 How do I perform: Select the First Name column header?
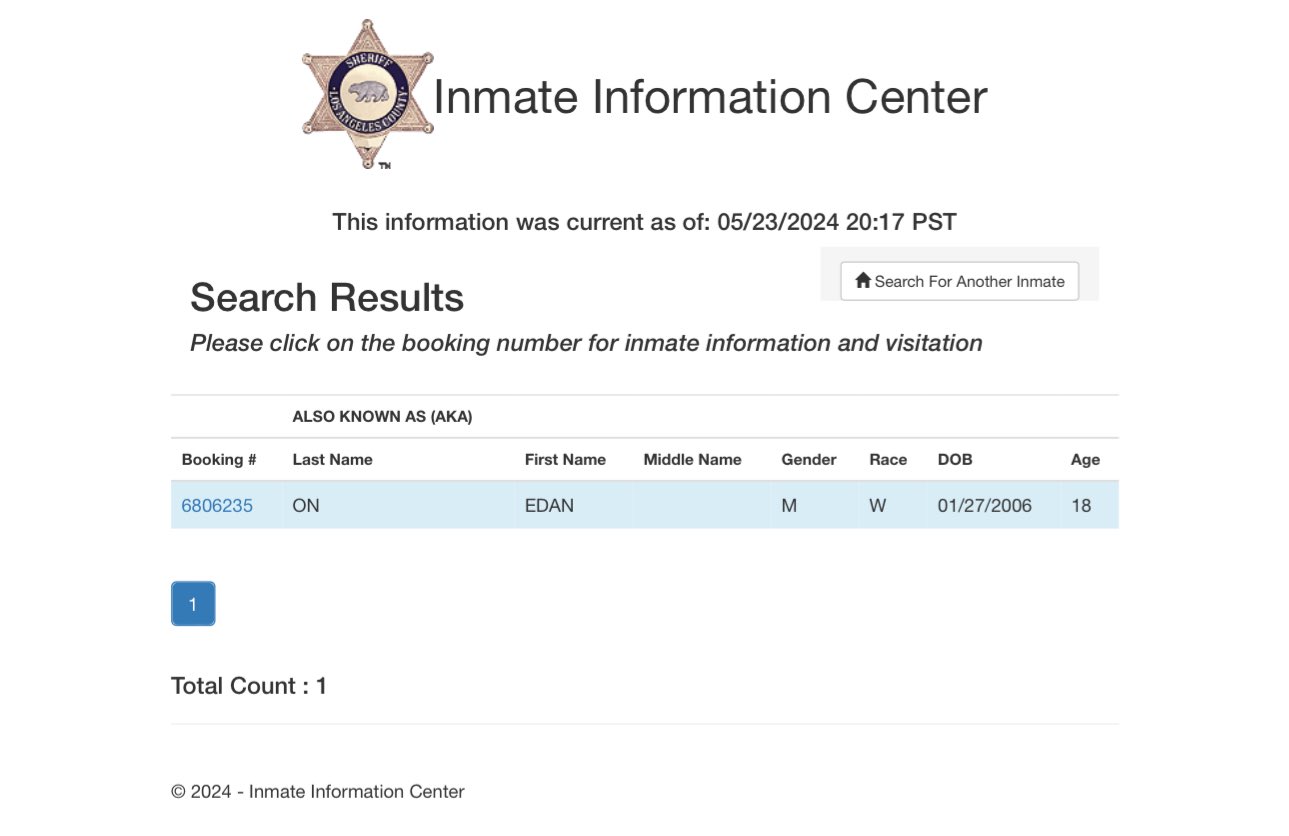coord(565,460)
